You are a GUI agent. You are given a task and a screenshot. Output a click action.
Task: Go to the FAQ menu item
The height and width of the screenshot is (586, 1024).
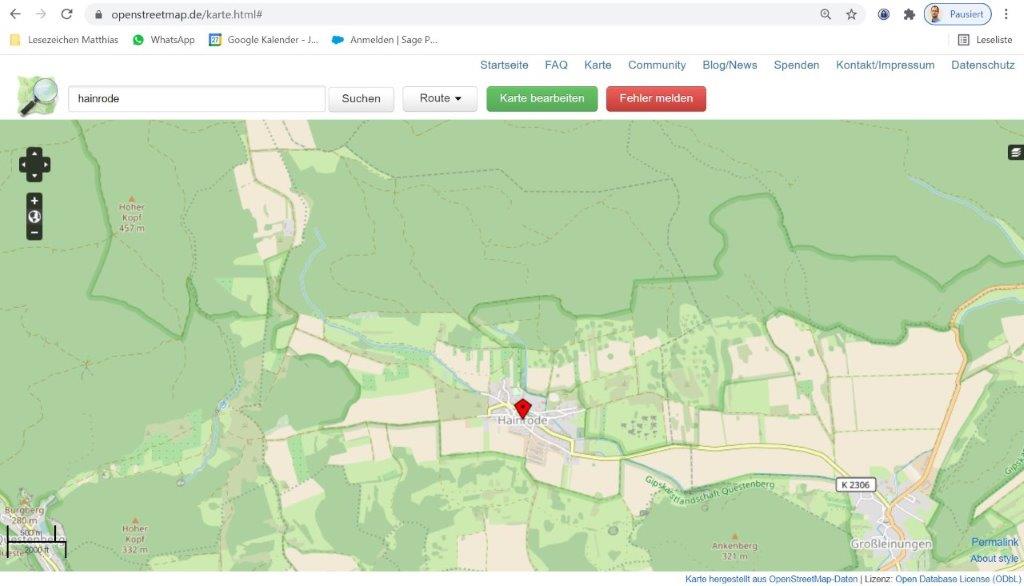click(x=556, y=65)
